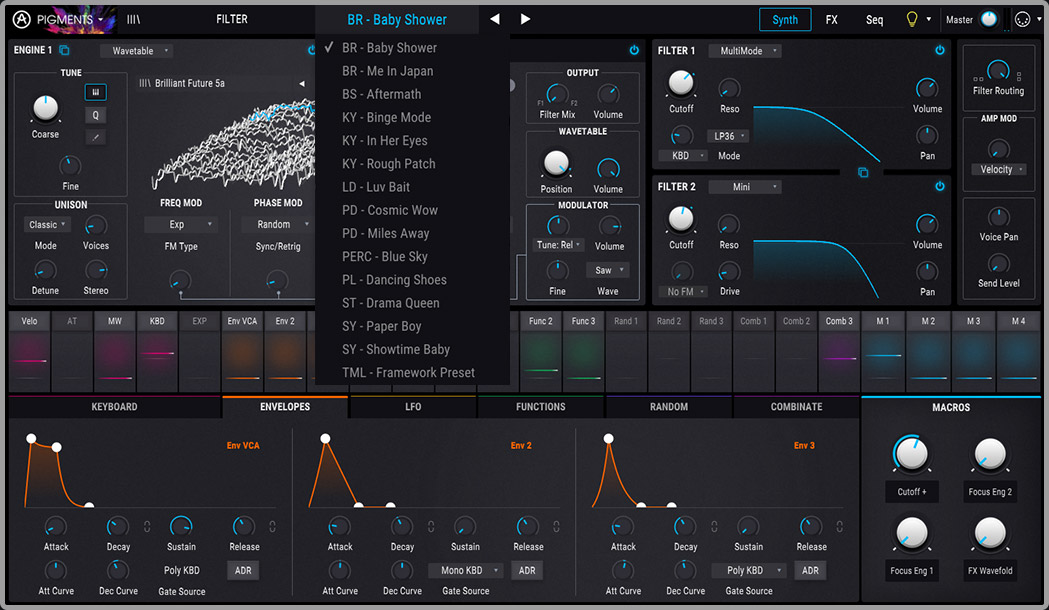Viewport: 1049px width, 610px height.
Task: Open the Synth view
Action: pyautogui.click(x=785, y=19)
